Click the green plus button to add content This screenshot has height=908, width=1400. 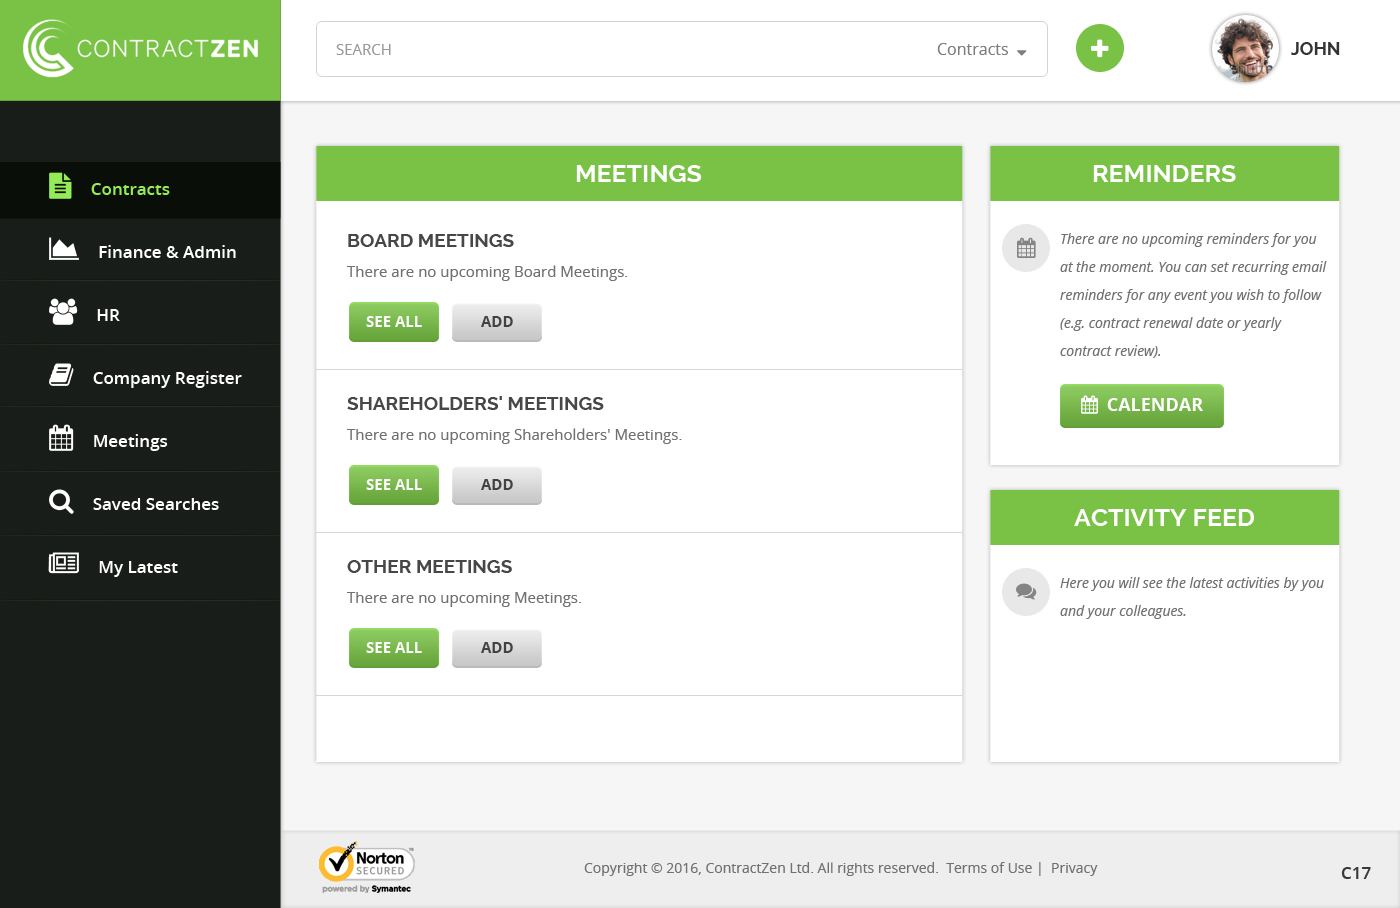pyautogui.click(x=1099, y=47)
